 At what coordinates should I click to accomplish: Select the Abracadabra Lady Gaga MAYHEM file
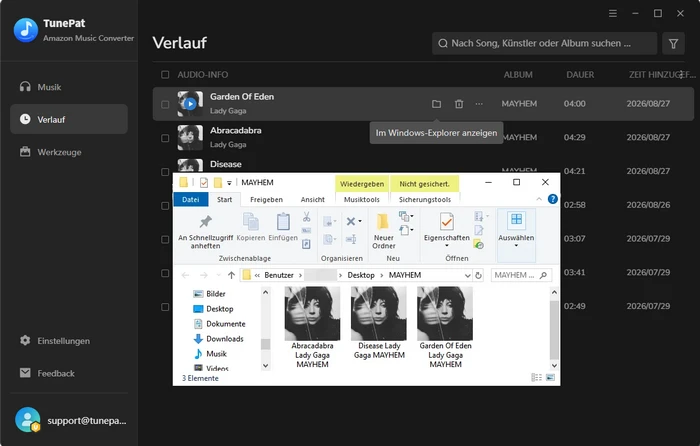pyautogui.click(x=312, y=328)
